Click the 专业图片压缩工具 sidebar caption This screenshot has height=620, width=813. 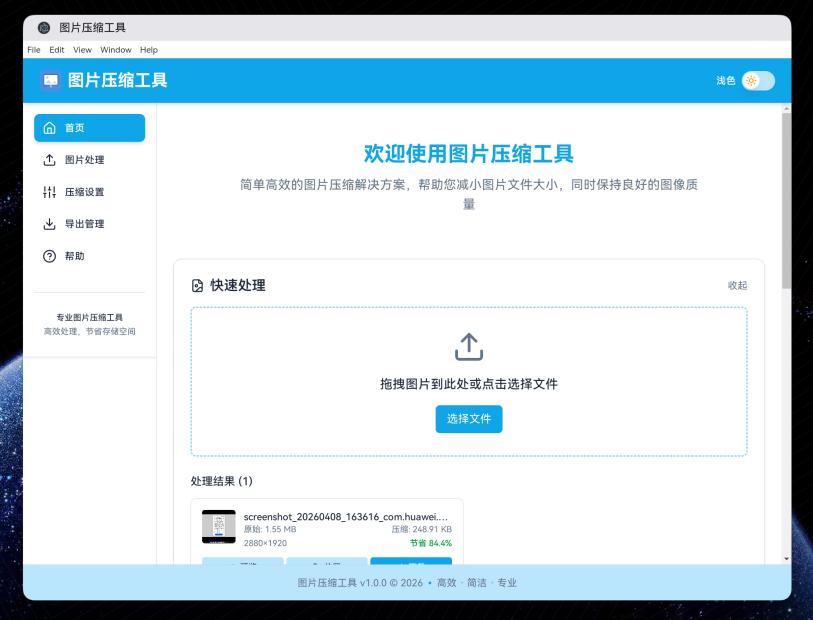tap(90, 318)
